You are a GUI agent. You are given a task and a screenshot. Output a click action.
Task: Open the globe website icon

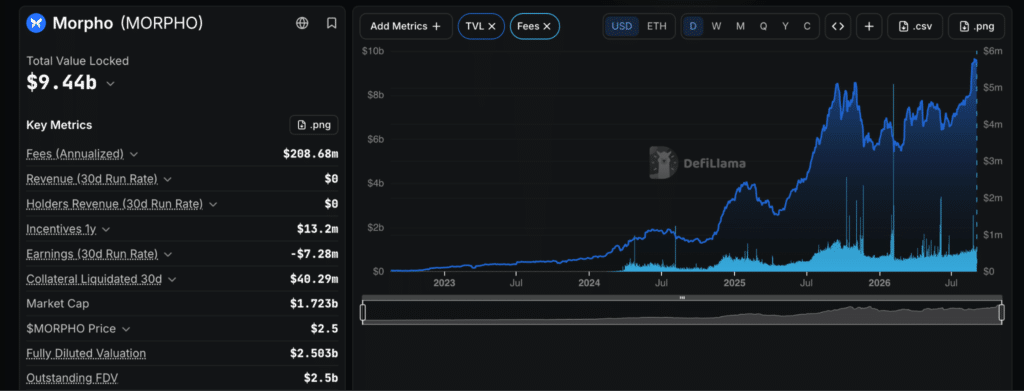click(x=302, y=23)
